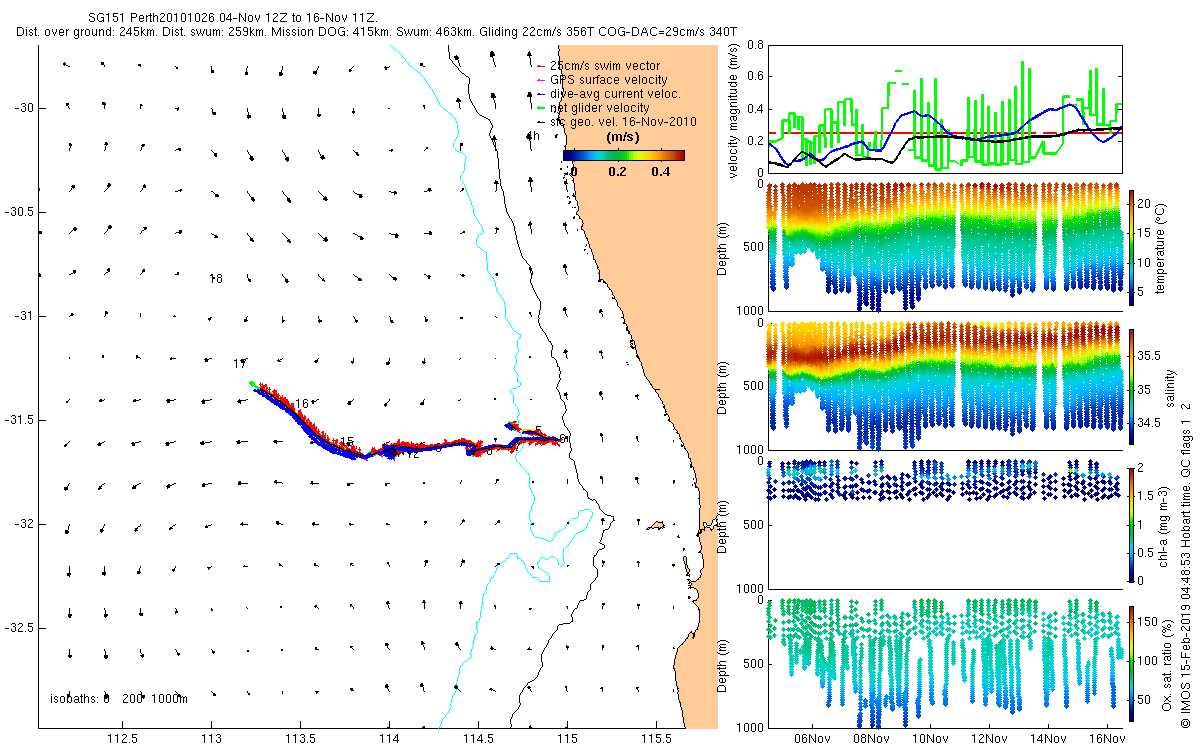Click the 06Nov tick on time axis
Image resolution: width=1200 pixels, height=750 pixels.
click(811, 738)
